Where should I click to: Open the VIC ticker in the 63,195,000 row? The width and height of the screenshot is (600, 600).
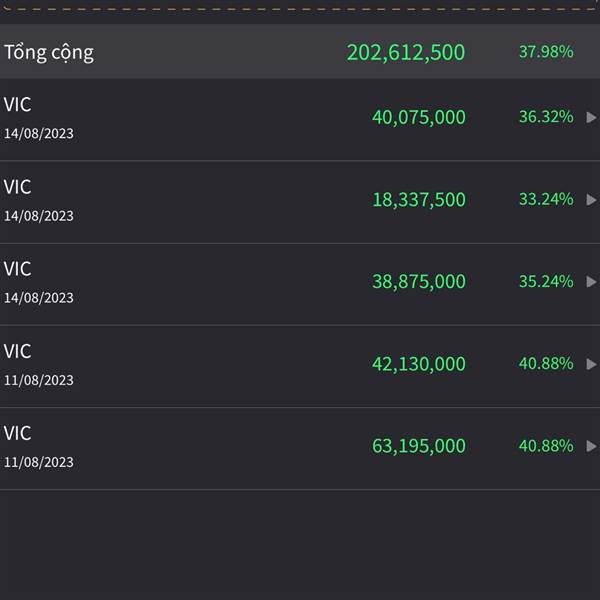click(17, 433)
